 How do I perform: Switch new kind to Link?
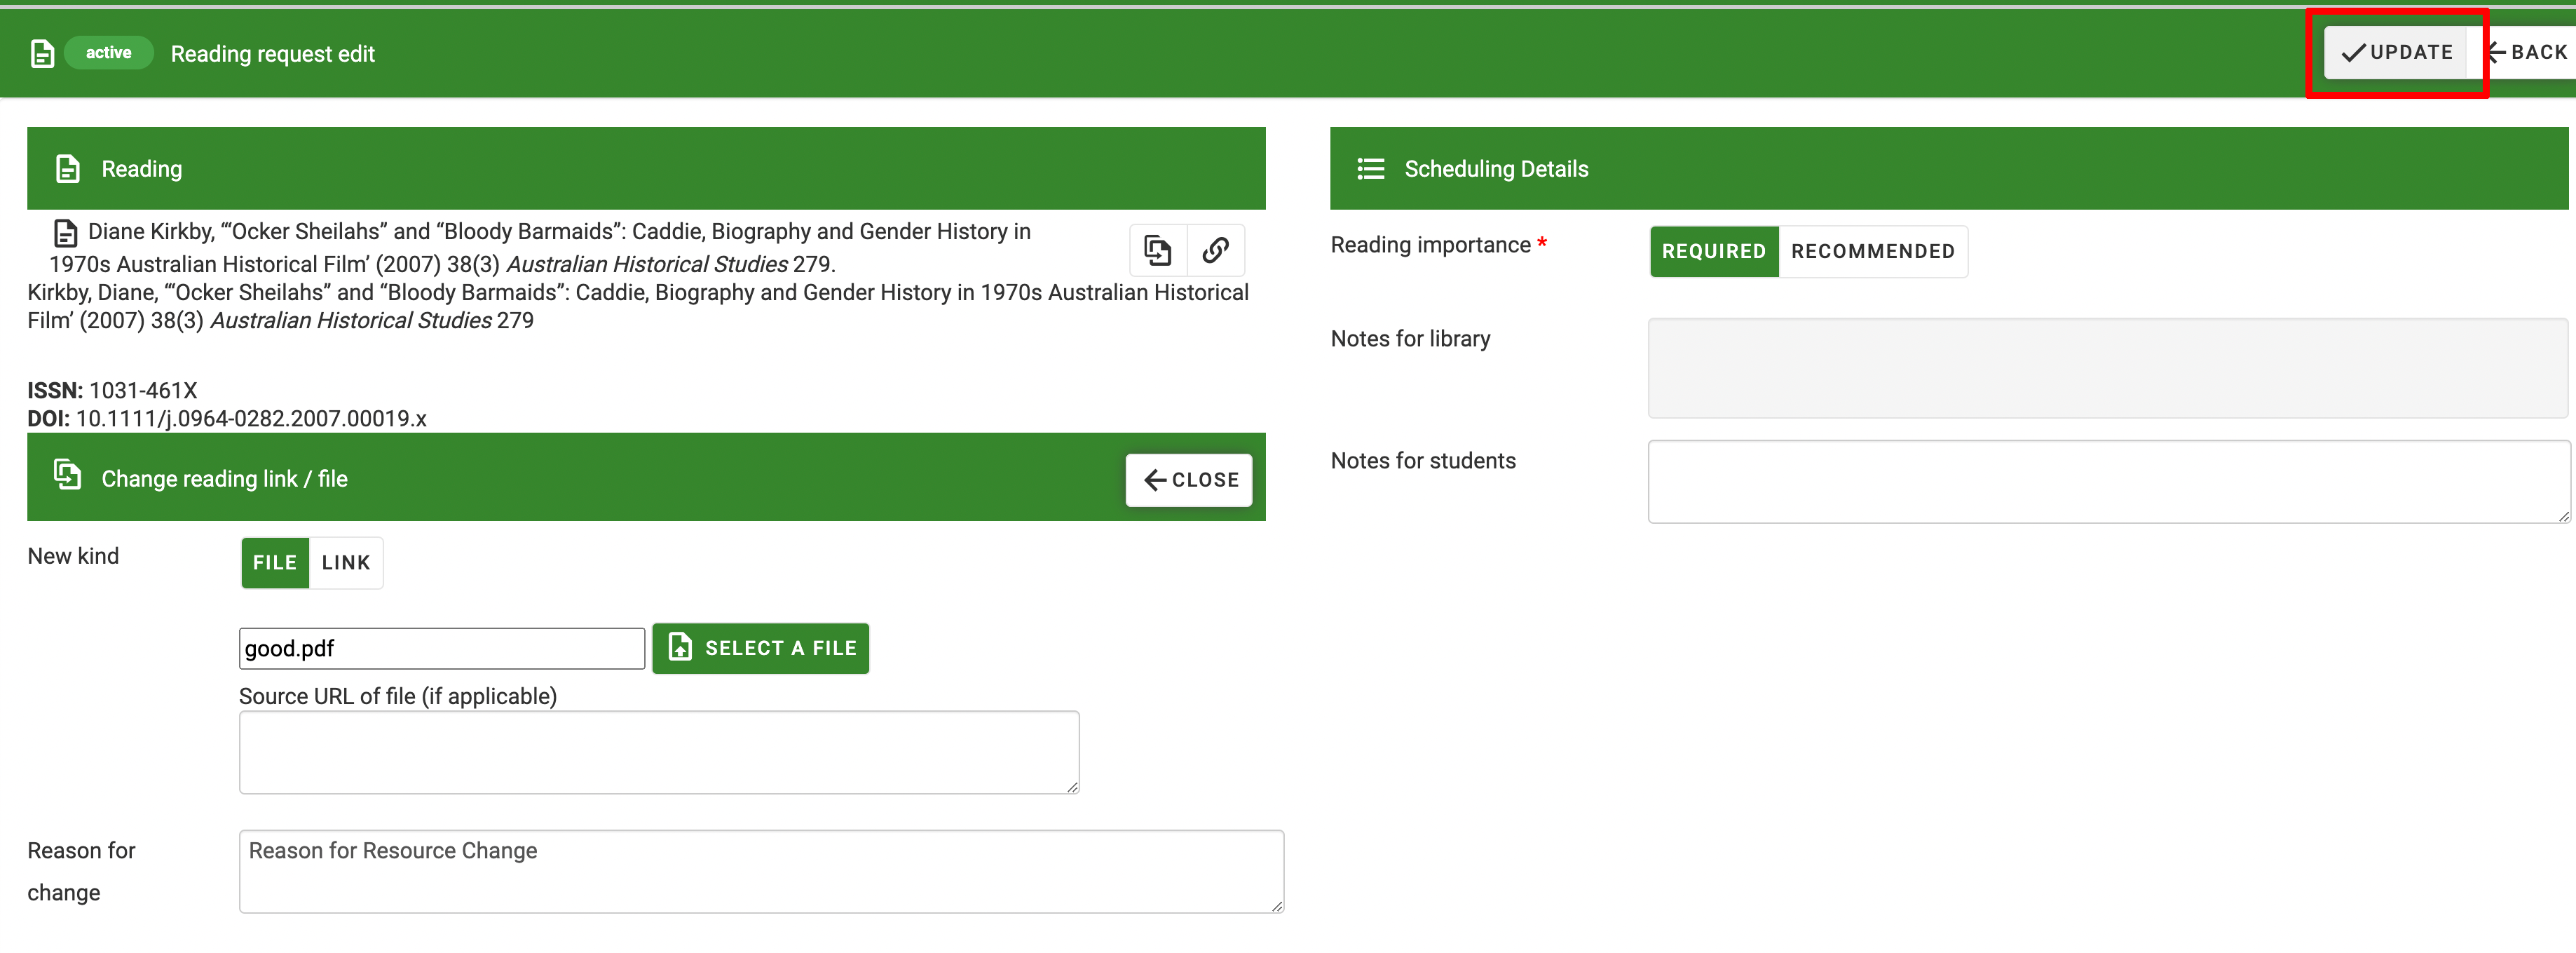point(346,563)
